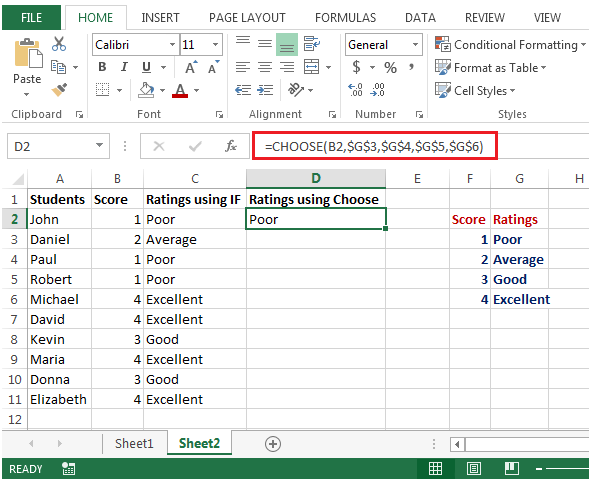The width and height of the screenshot is (591, 481).
Task: Click the Format as Table button
Action: [490, 68]
